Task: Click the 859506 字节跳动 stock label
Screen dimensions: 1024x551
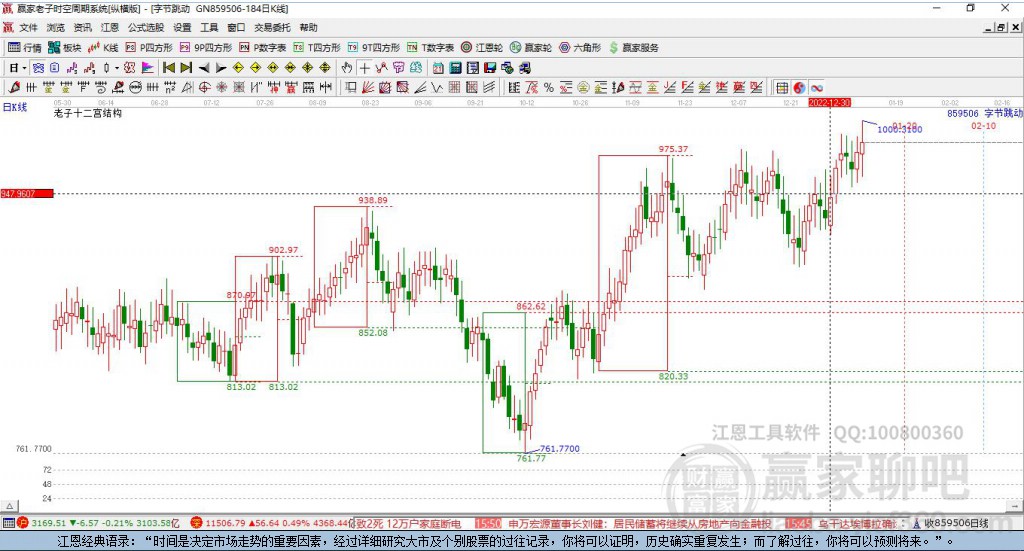Action: click(985, 114)
